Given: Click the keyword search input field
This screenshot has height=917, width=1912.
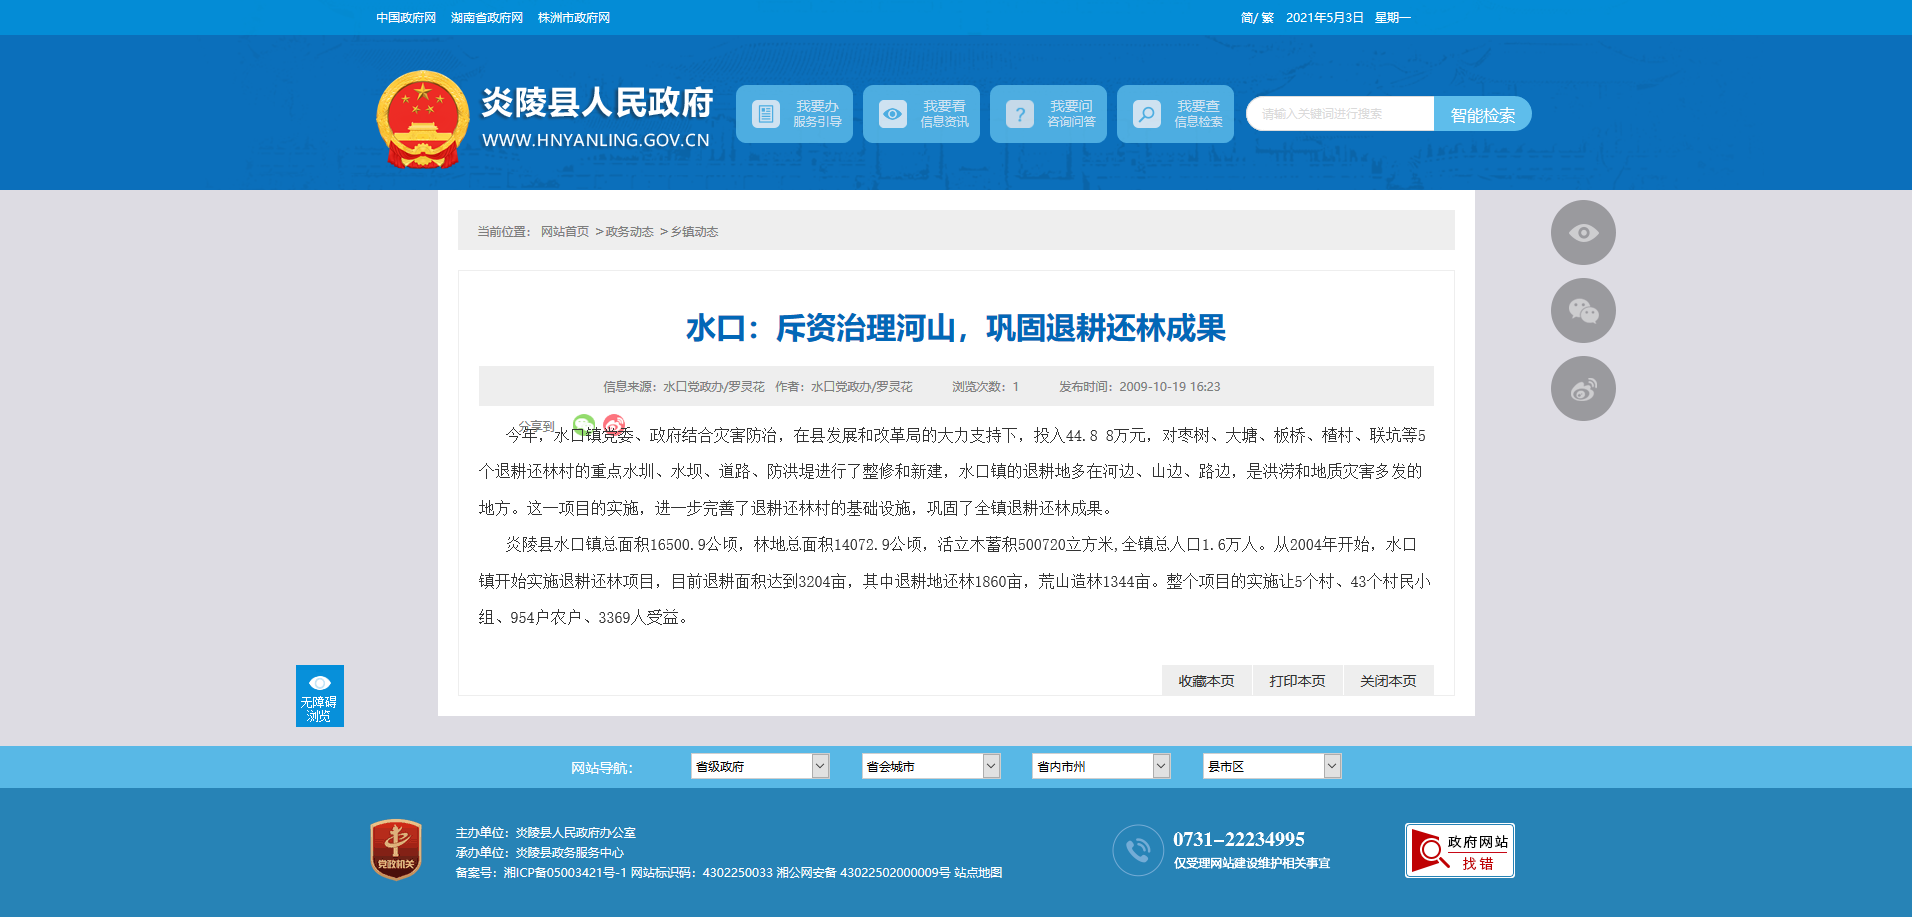Looking at the screenshot, I should pyautogui.click(x=1340, y=114).
